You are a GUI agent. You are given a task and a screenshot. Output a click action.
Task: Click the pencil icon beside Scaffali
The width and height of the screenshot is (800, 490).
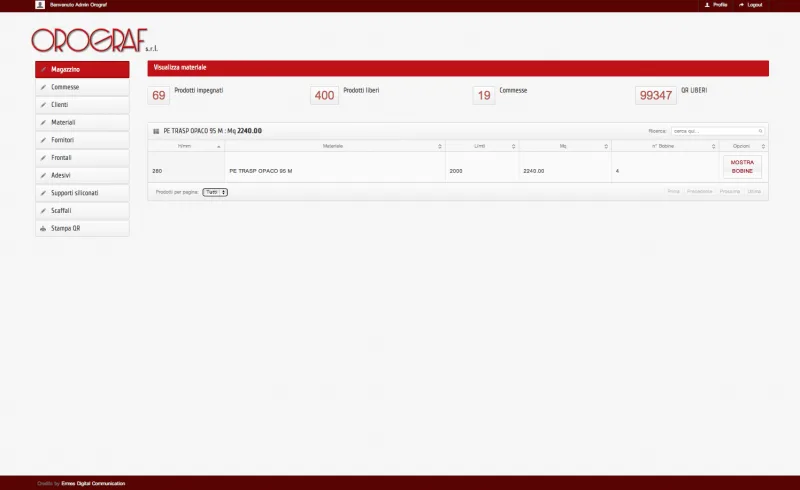point(43,211)
